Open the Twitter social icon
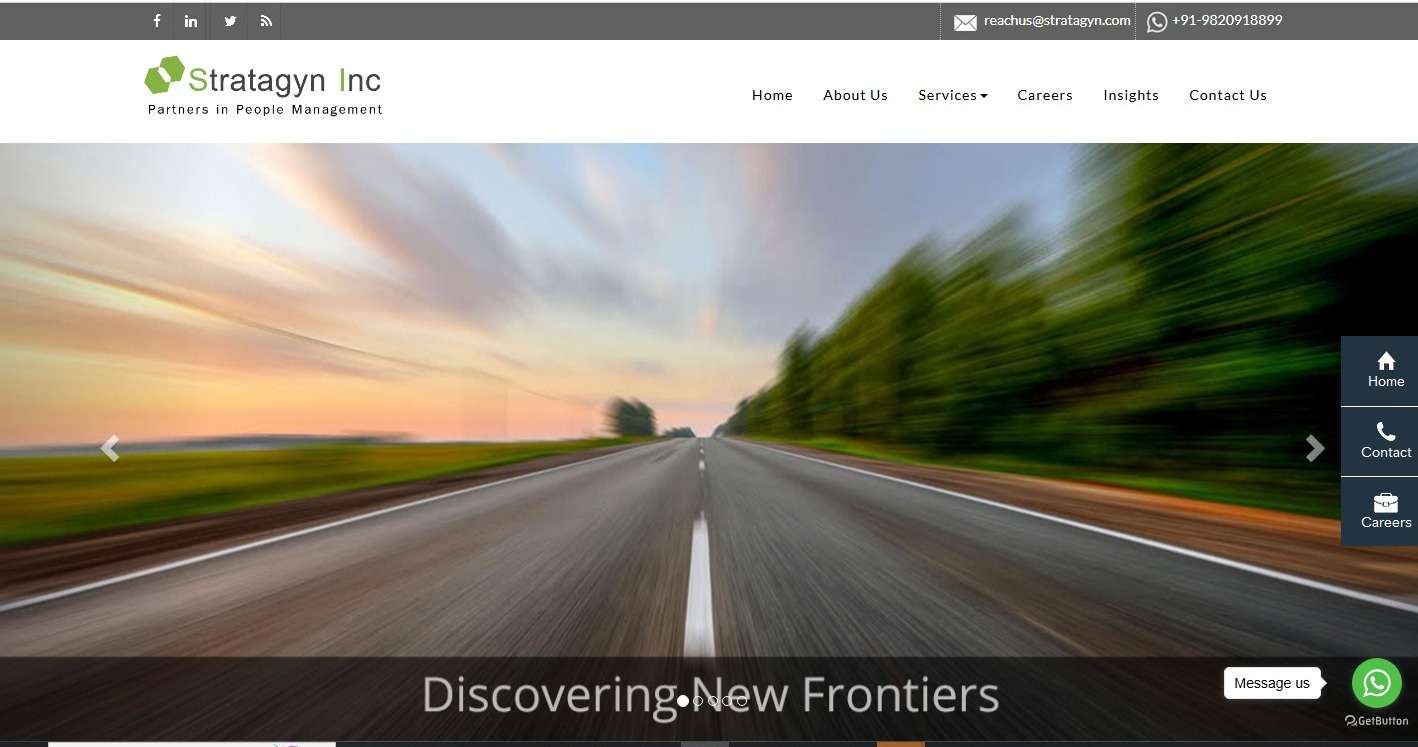The height and width of the screenshot is (747, 1418). [230, 21]
